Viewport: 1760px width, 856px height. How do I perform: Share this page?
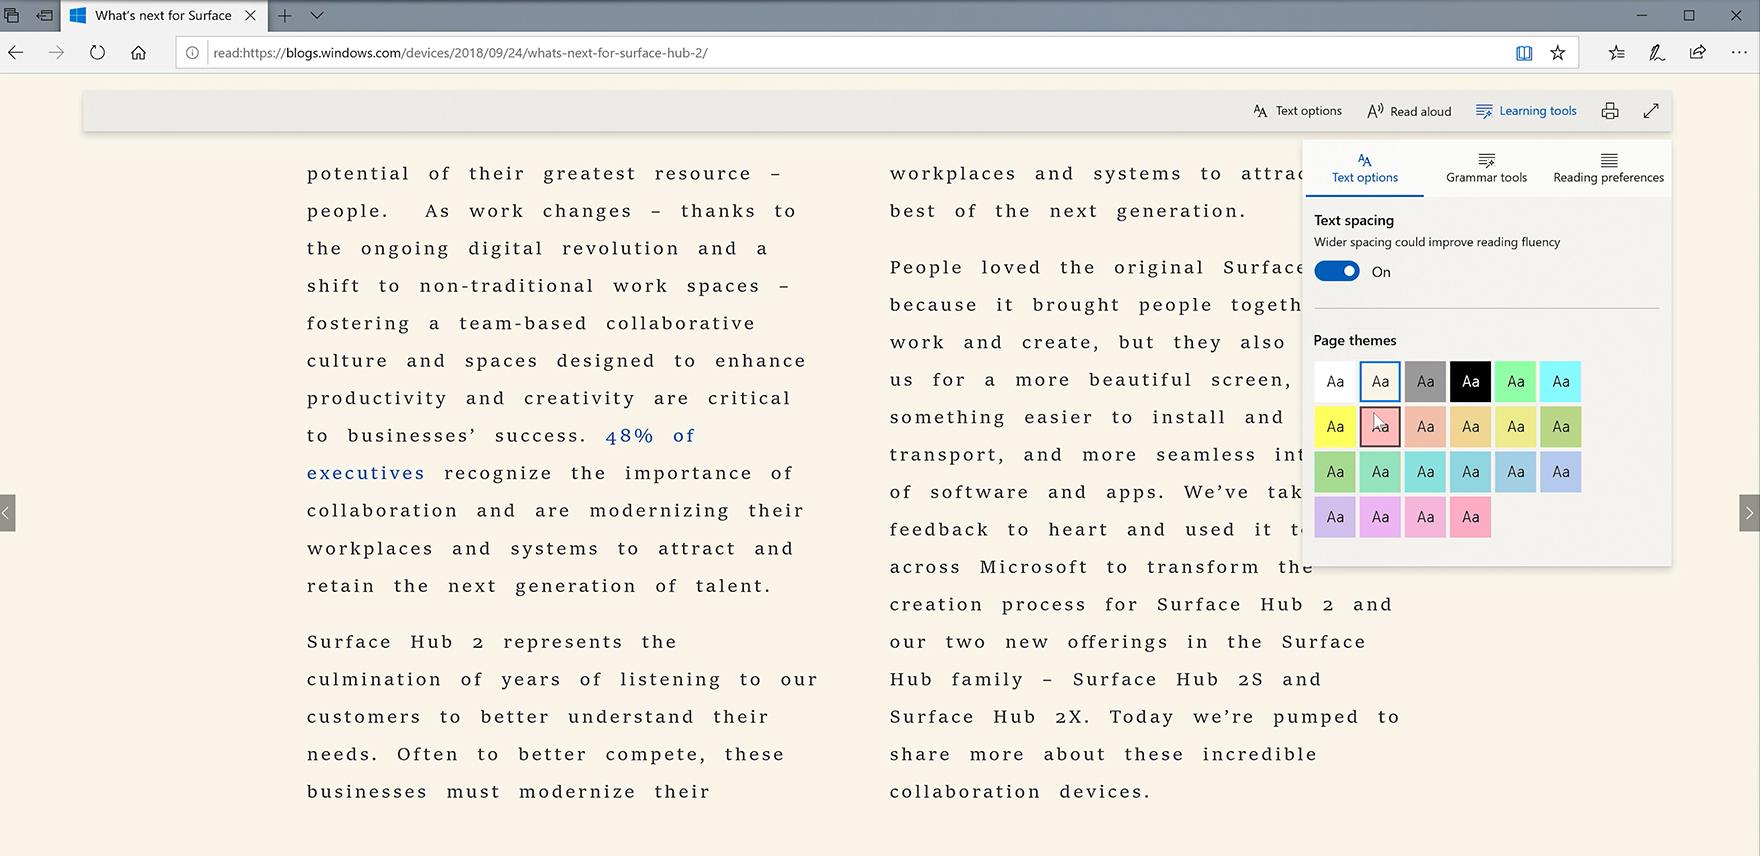click(1698, 53)
